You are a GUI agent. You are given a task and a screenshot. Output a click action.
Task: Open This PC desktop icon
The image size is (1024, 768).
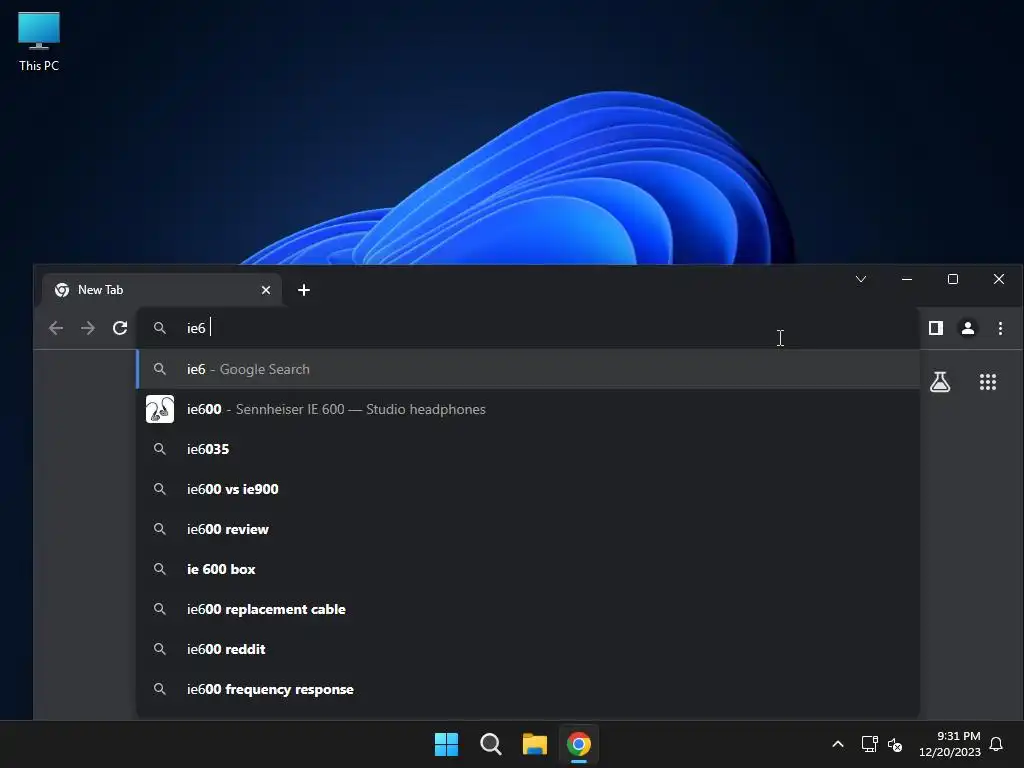click(39, 42)
